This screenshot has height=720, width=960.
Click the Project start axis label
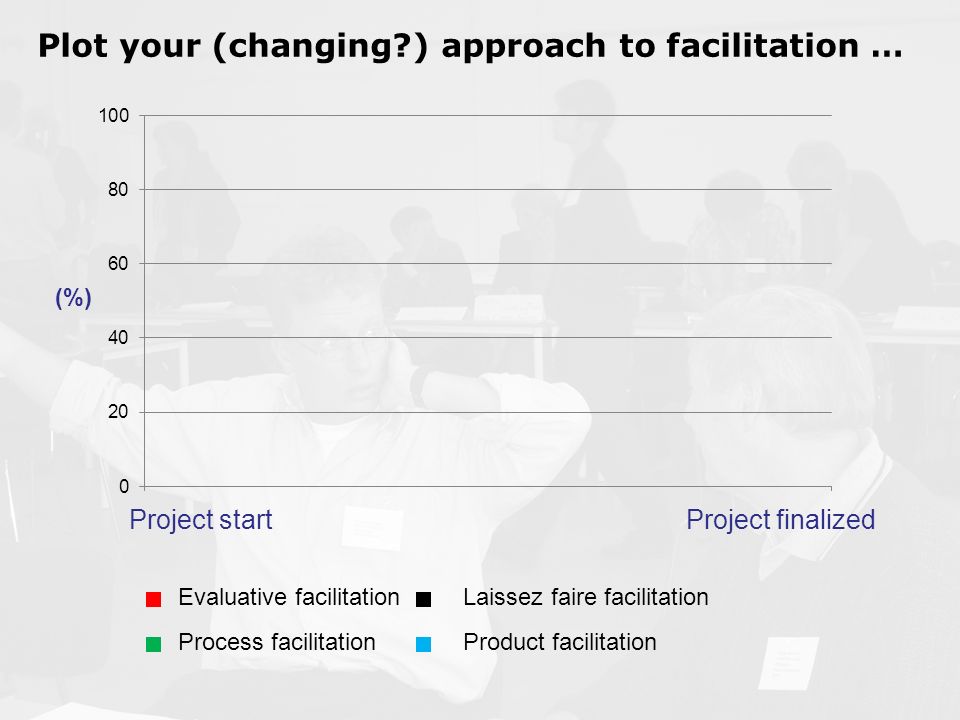(201, 520)
